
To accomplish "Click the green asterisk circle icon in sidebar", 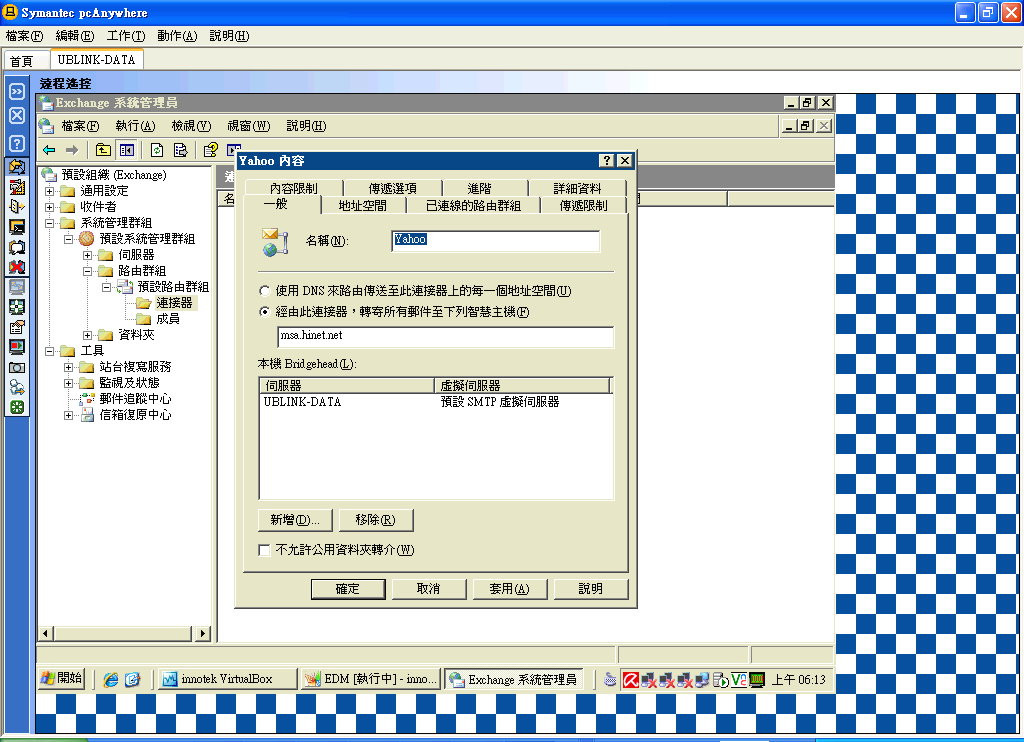I will 17,408.
